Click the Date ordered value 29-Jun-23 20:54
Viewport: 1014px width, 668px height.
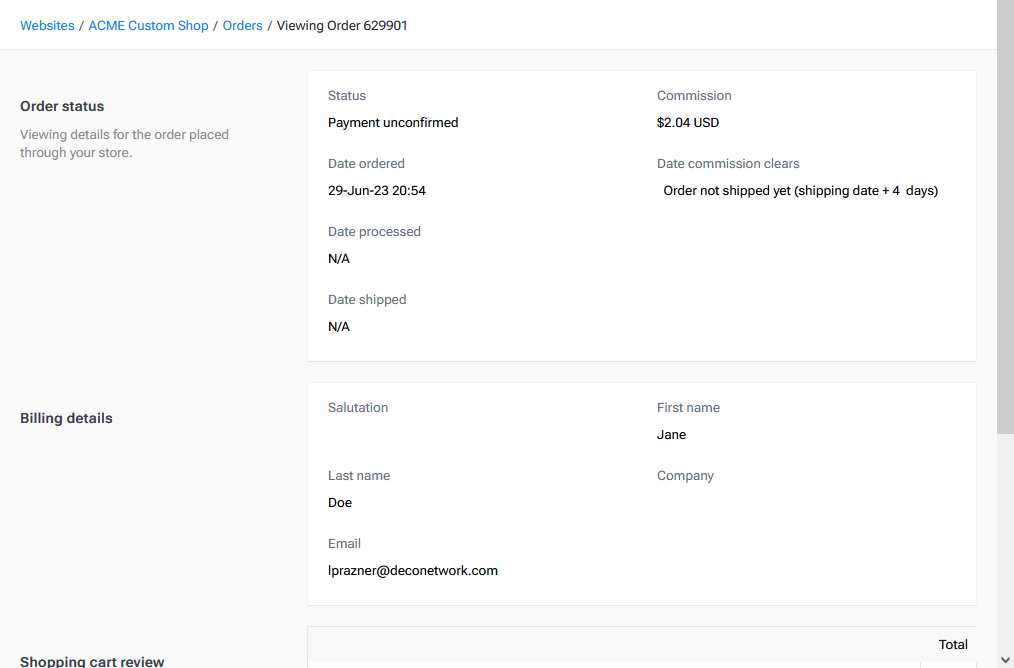pos(377,190)
